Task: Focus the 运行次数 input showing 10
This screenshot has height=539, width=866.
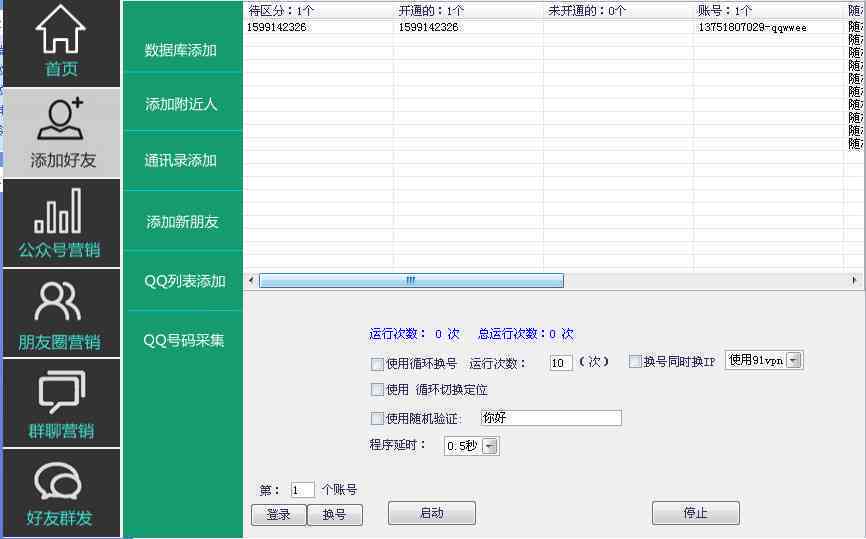Action: 561,363
